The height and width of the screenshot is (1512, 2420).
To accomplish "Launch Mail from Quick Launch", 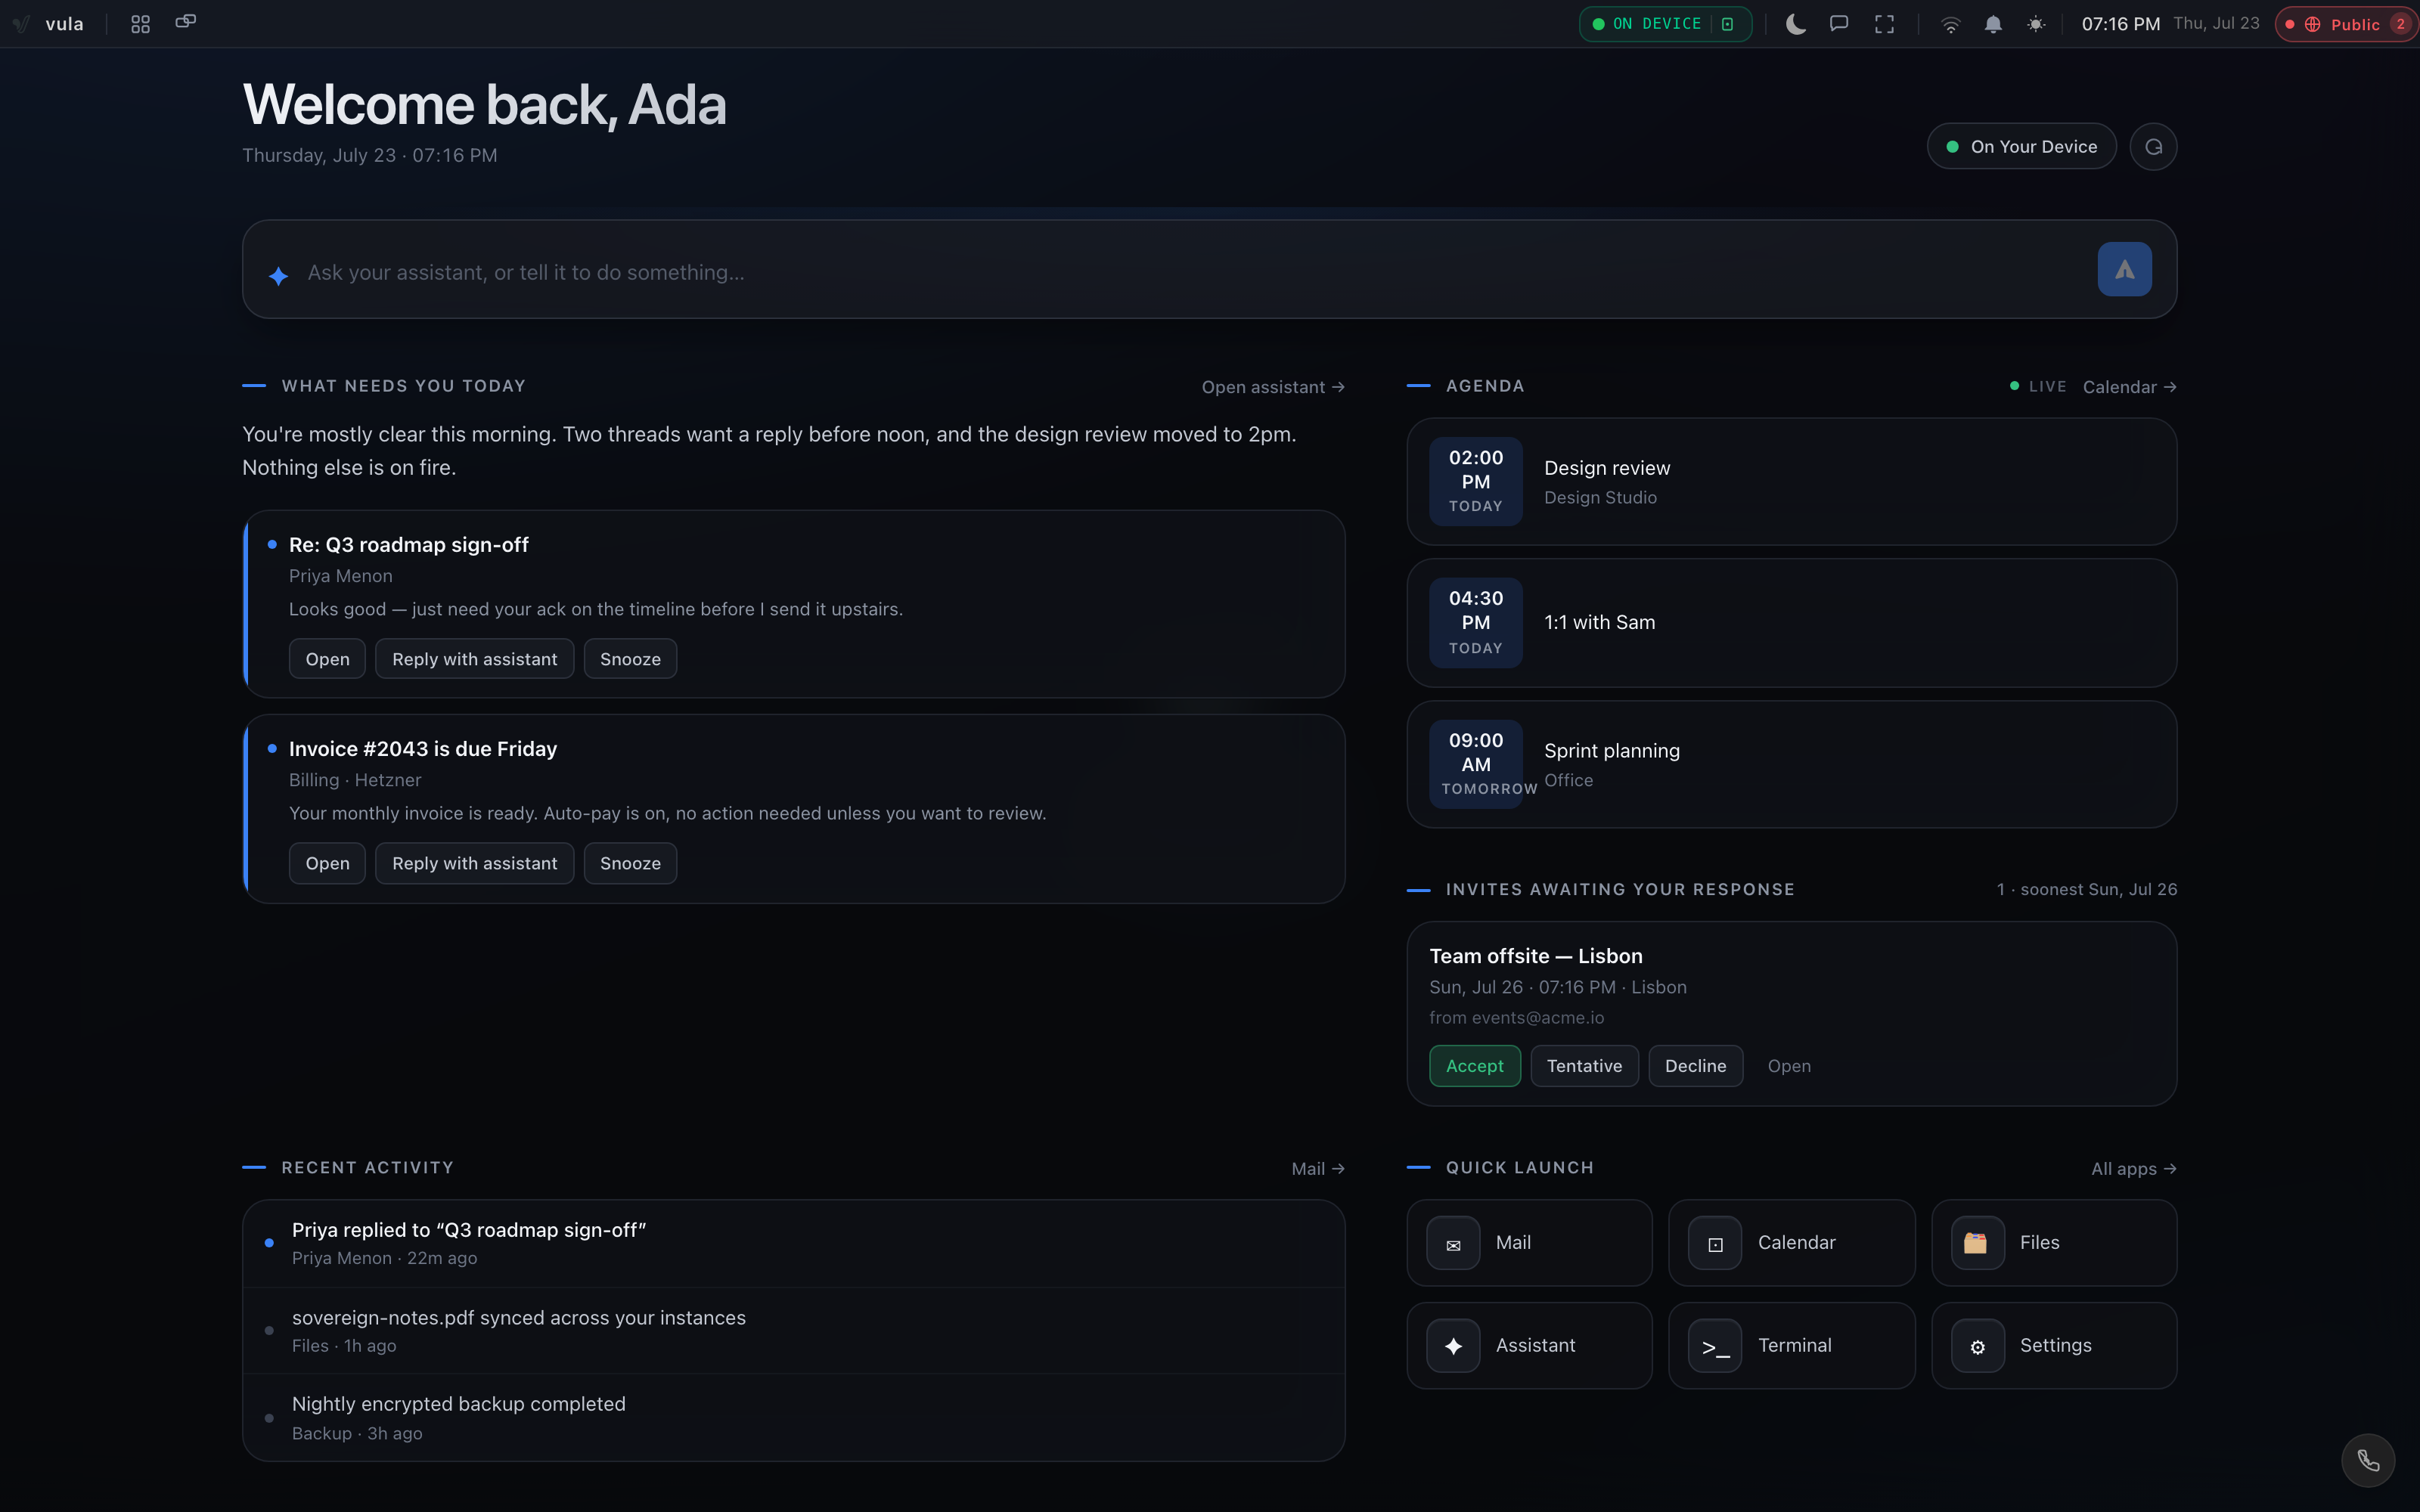I will tap(1529, 1243).
